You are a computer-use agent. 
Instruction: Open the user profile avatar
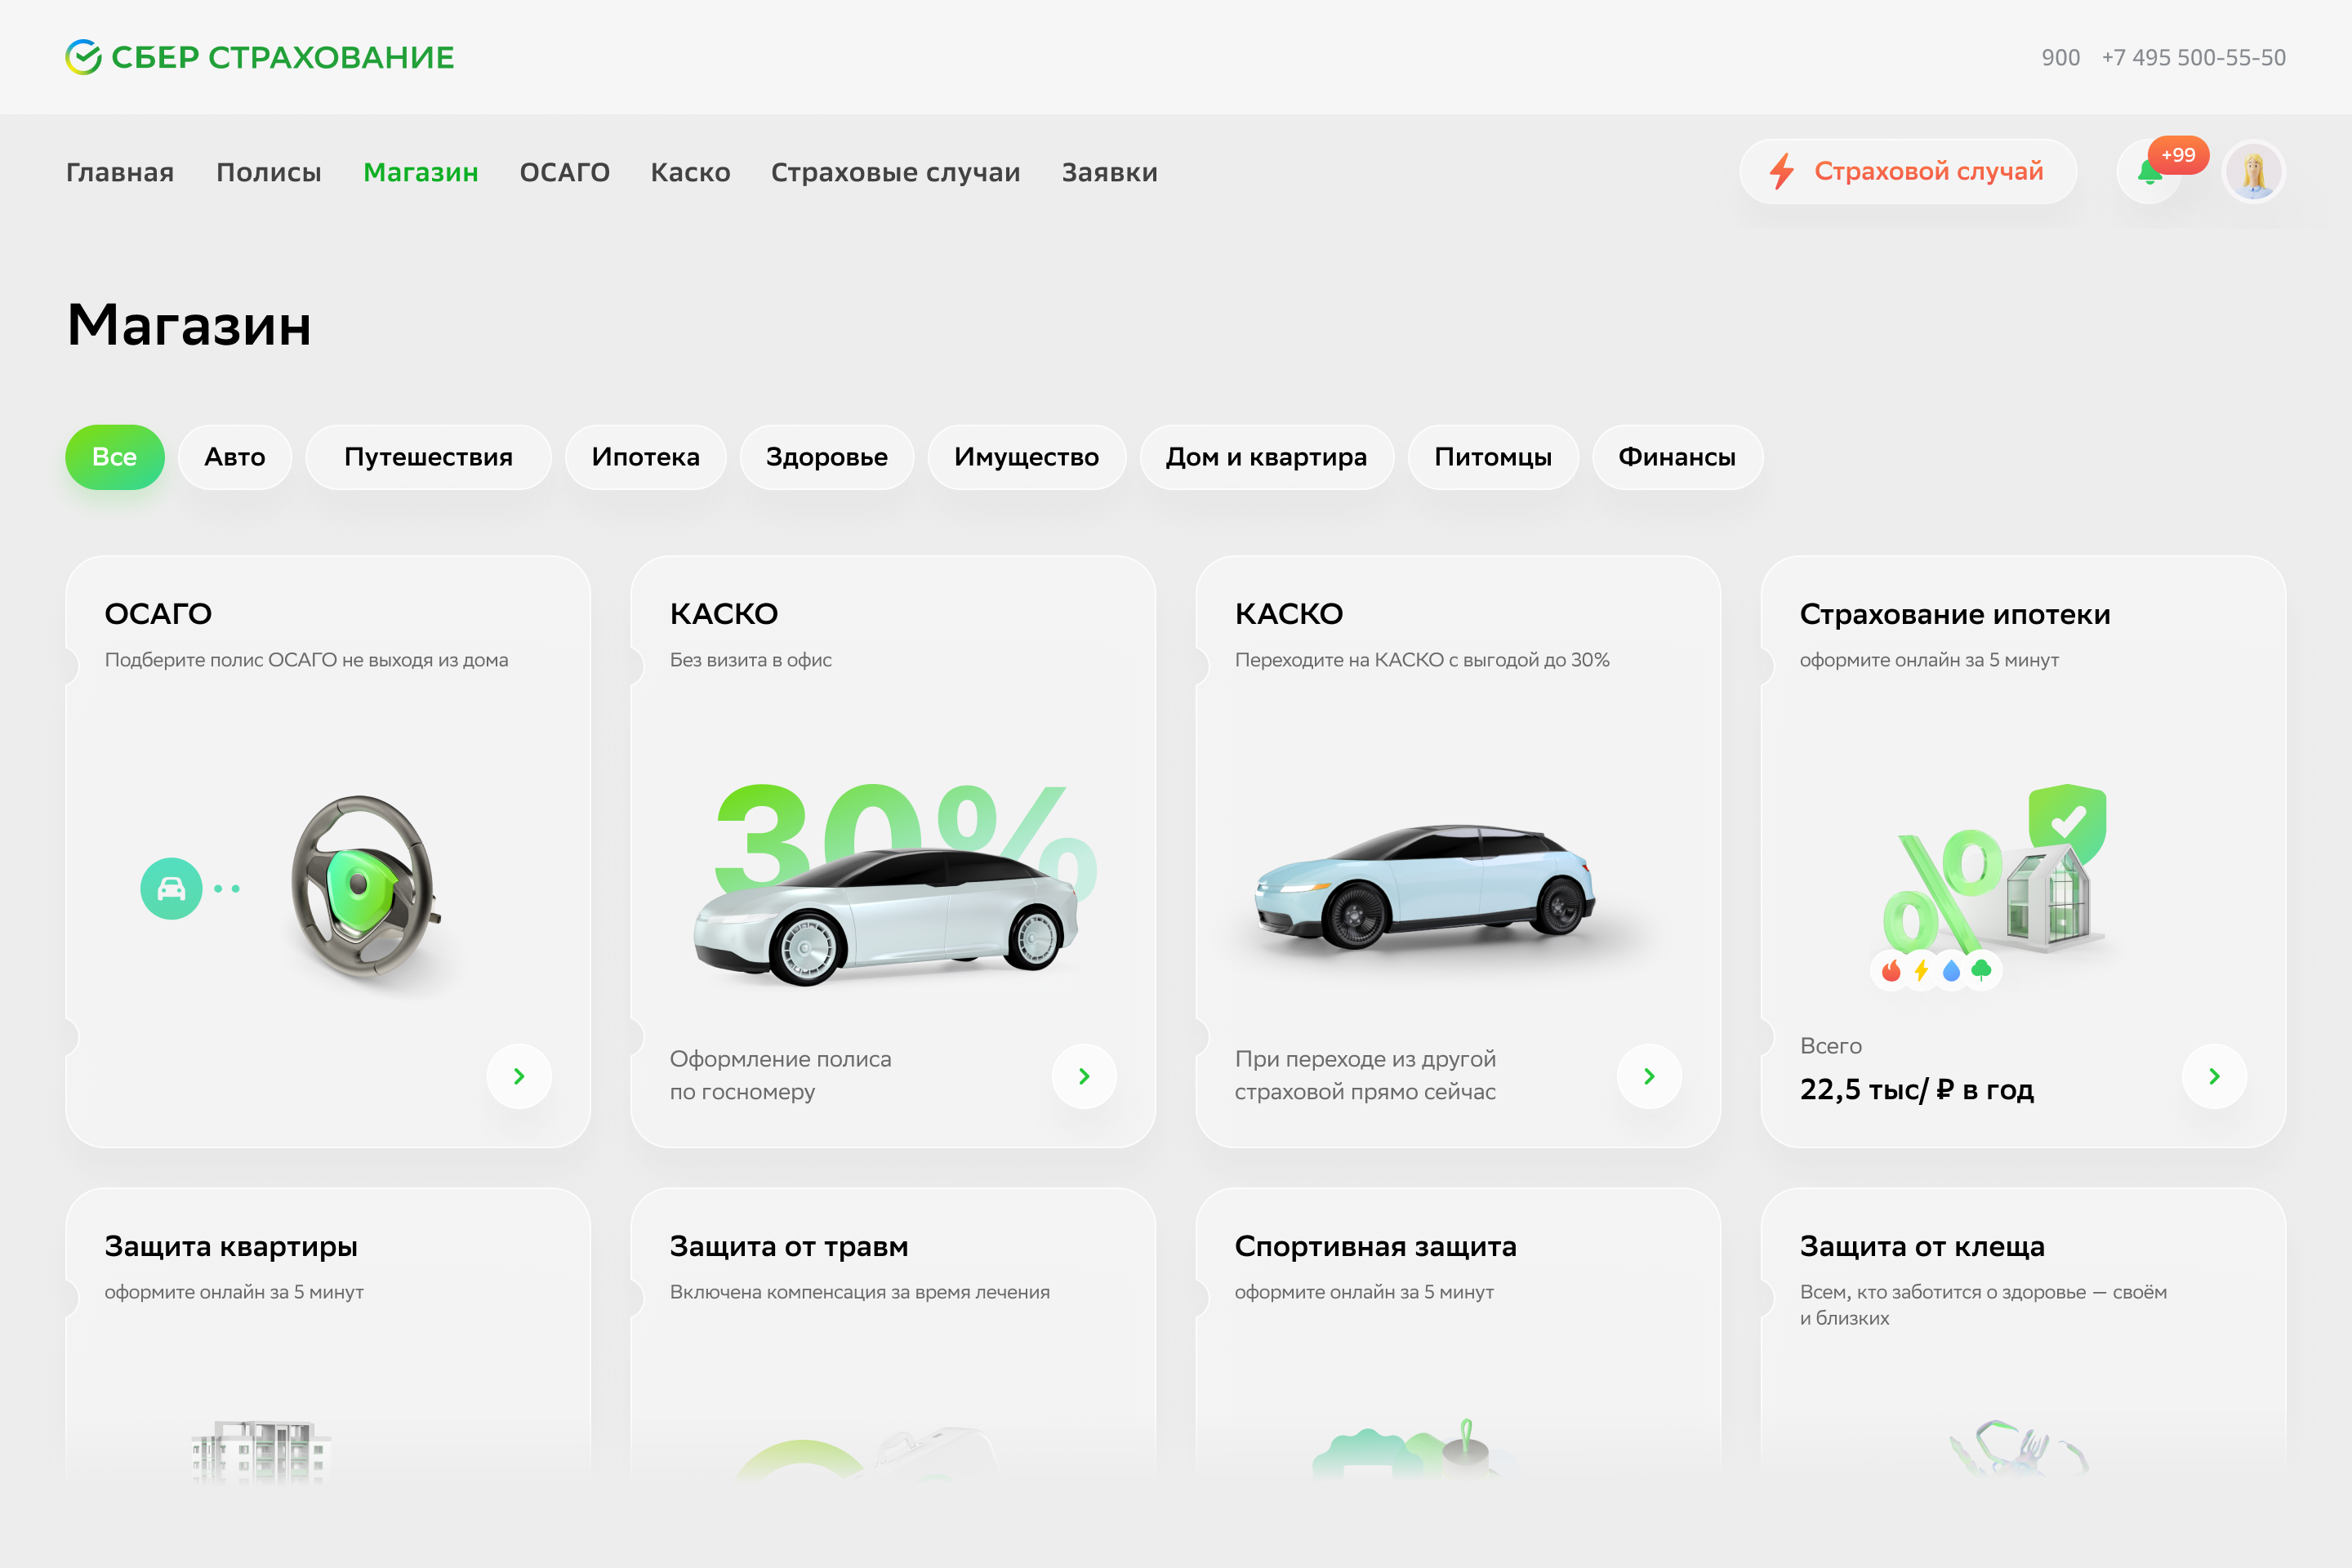coord(2253,172)
